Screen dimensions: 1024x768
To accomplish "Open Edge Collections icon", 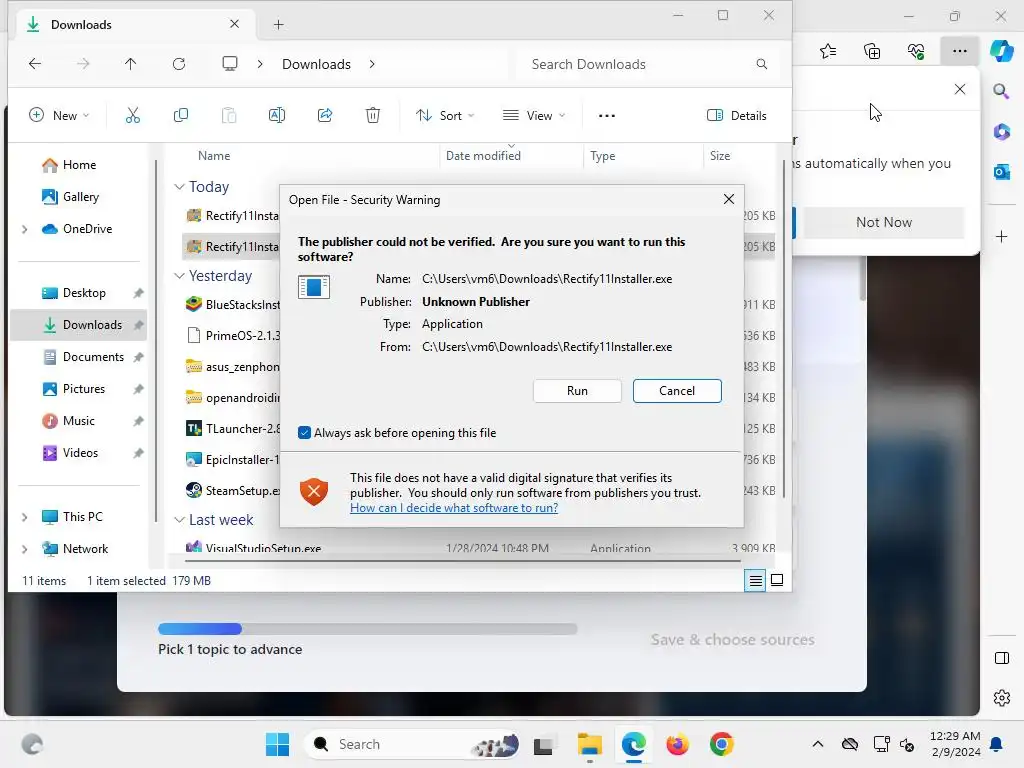I will click(x=872, y=51).
